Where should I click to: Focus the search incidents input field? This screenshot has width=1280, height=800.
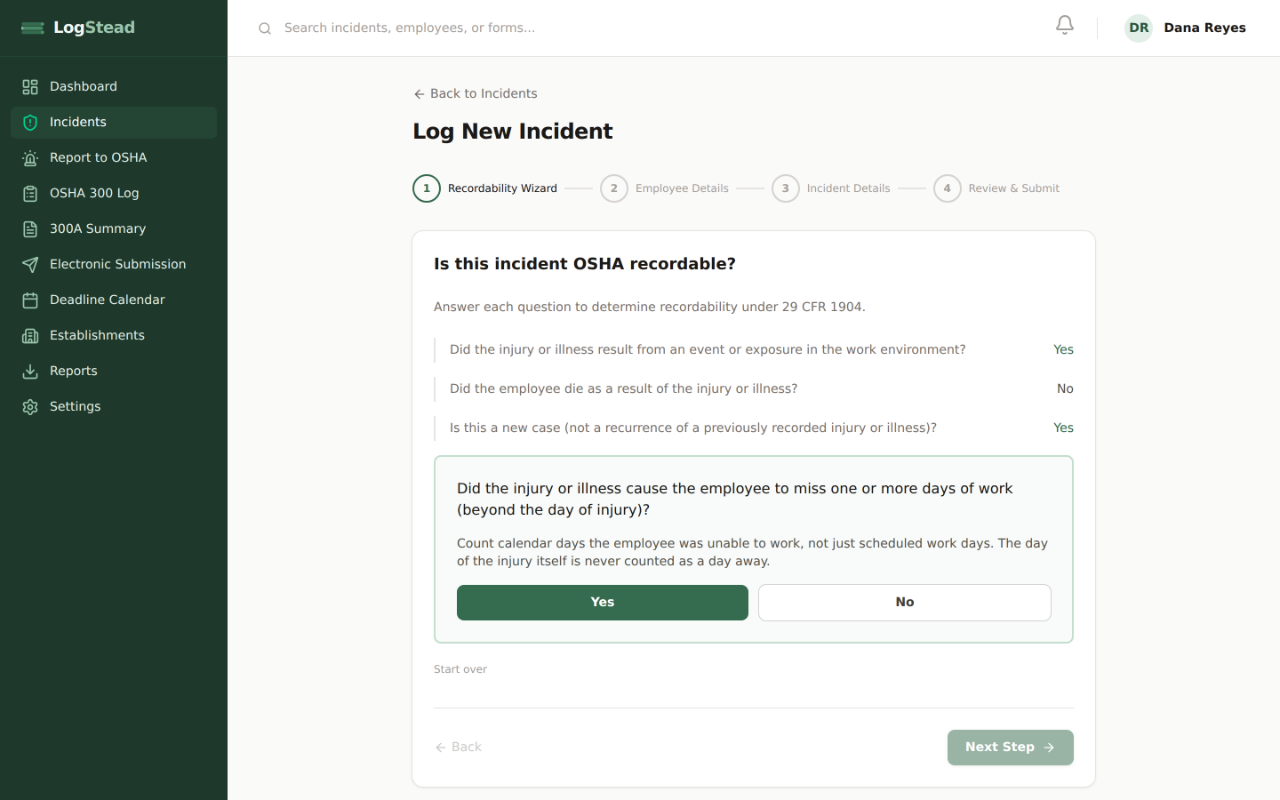point(640,28)
